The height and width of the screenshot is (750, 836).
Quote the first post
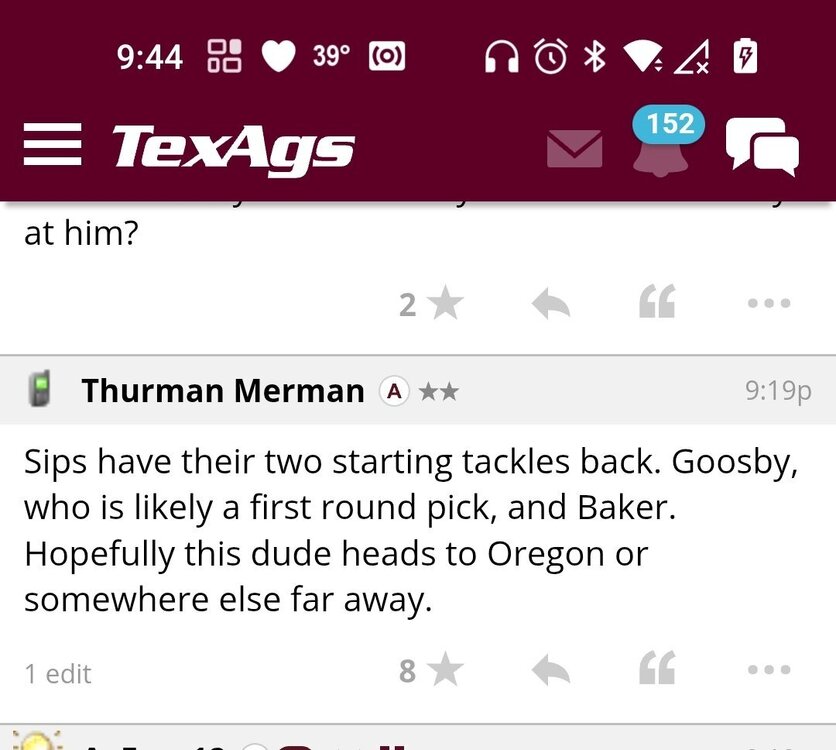657,302
